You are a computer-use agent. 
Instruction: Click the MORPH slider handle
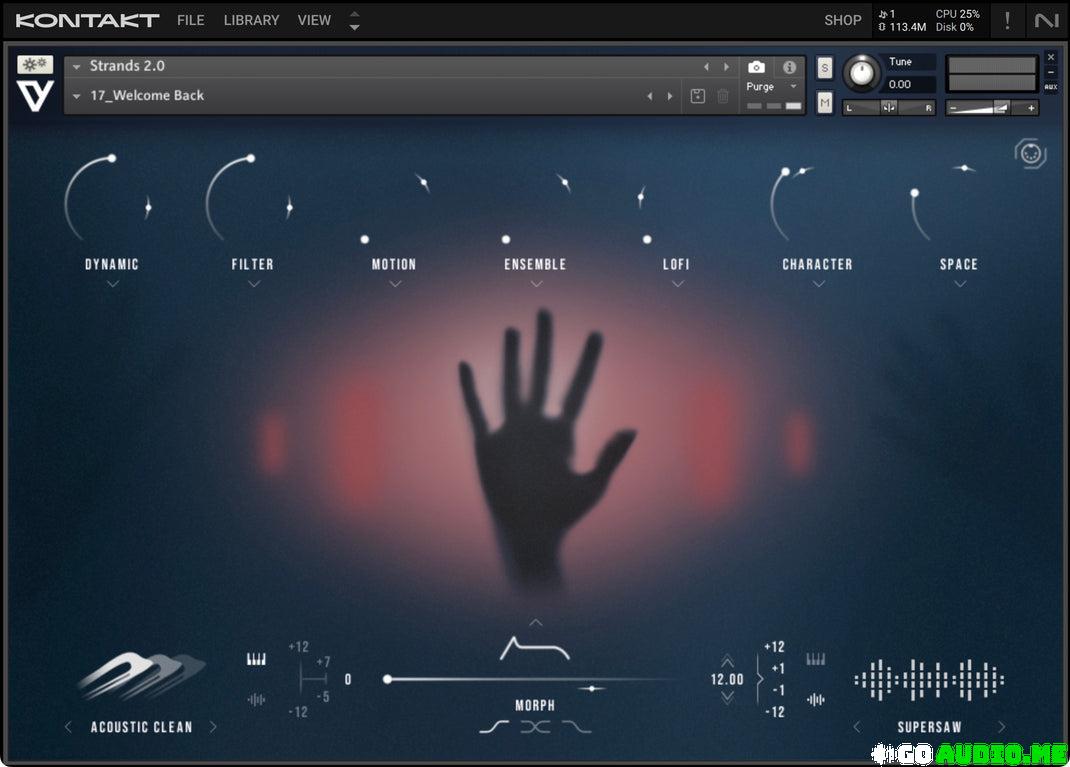click(x=387, y=680)
